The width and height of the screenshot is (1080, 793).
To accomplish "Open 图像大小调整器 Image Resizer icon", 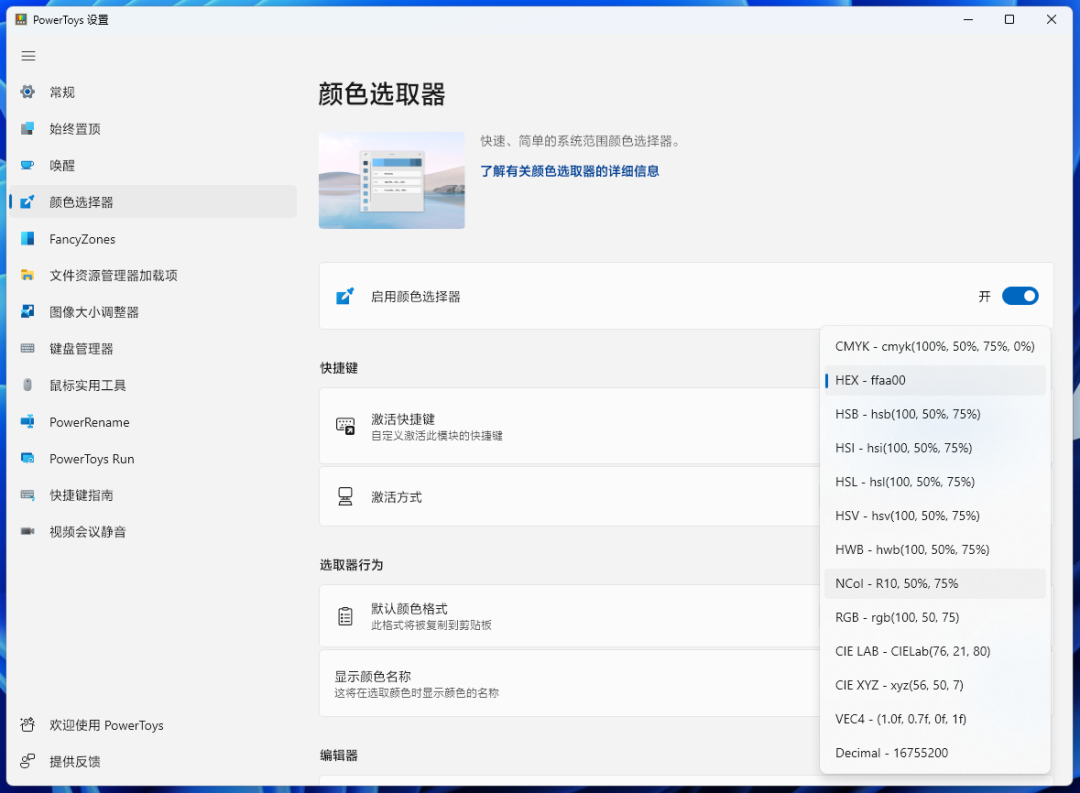I will coord(28,311).
